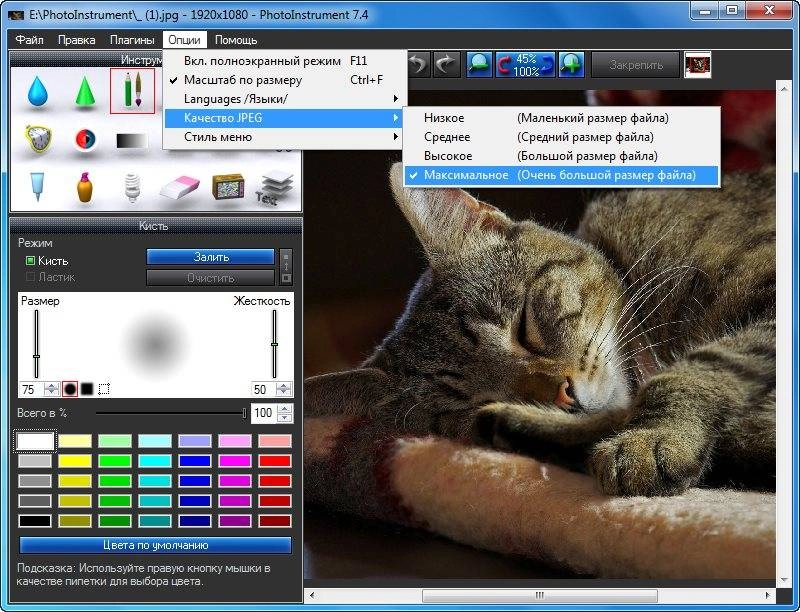Select the red and blue eye tool
This screenshot has width=800, height=612.
click(x=85, y=139)
